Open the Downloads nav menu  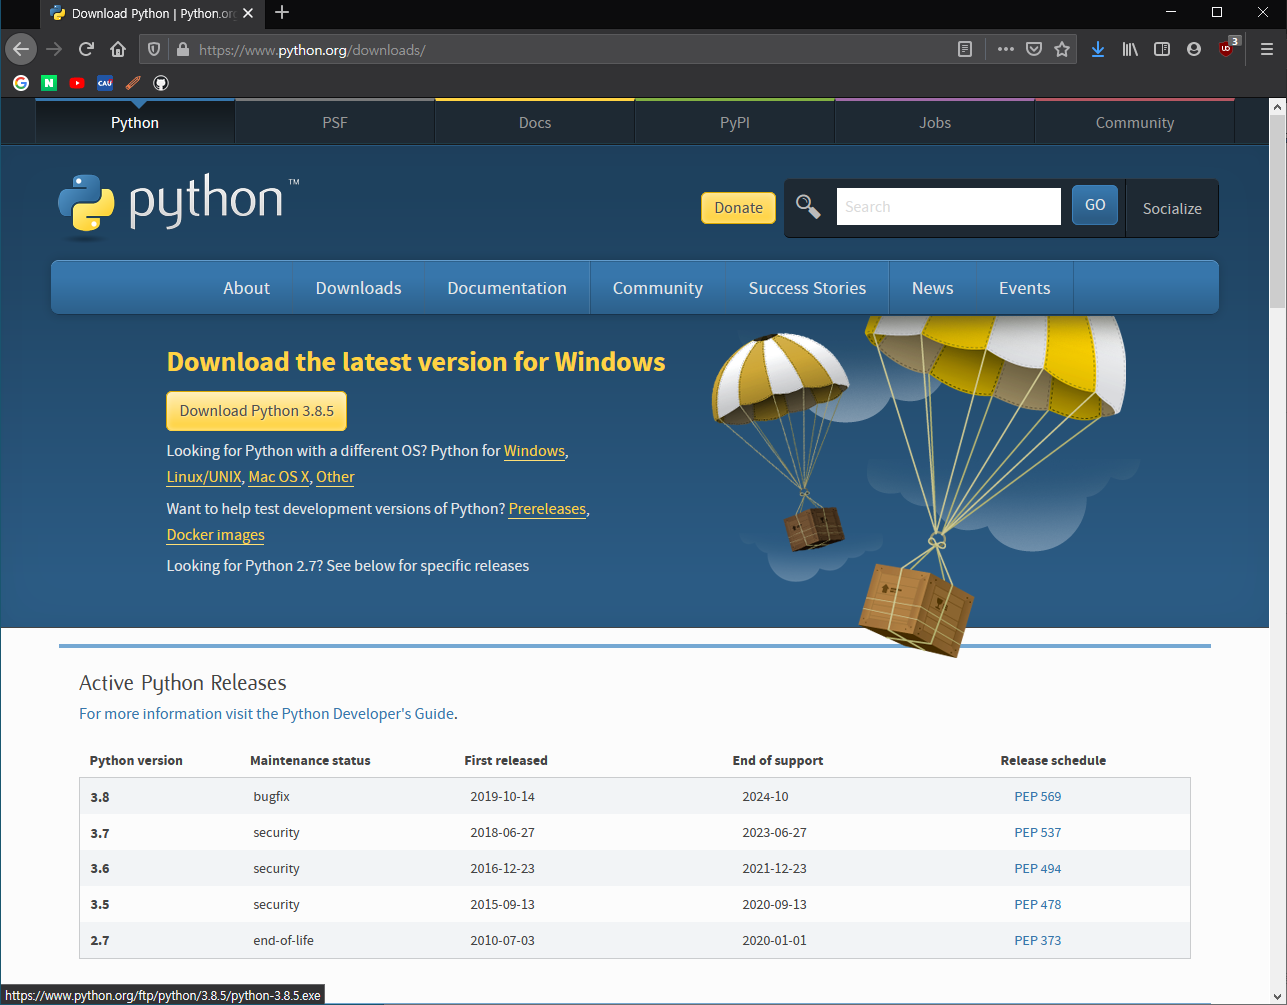coord(358,288)
